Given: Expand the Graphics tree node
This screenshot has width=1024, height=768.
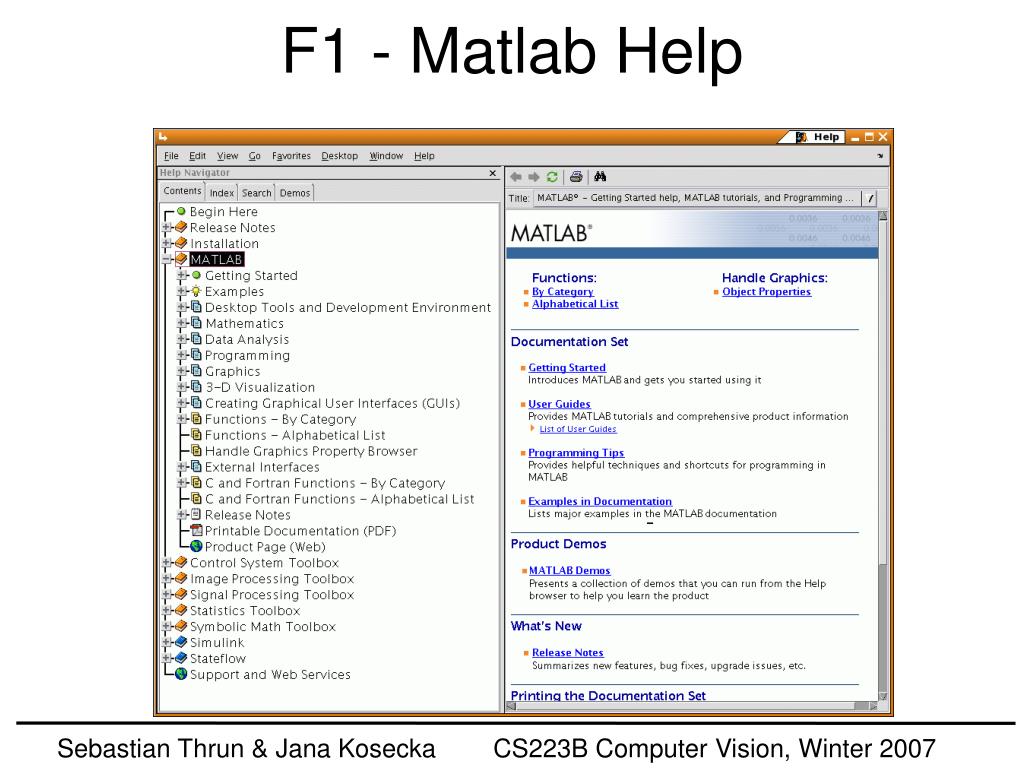Looking at the screenshot, I should point(182,371).
